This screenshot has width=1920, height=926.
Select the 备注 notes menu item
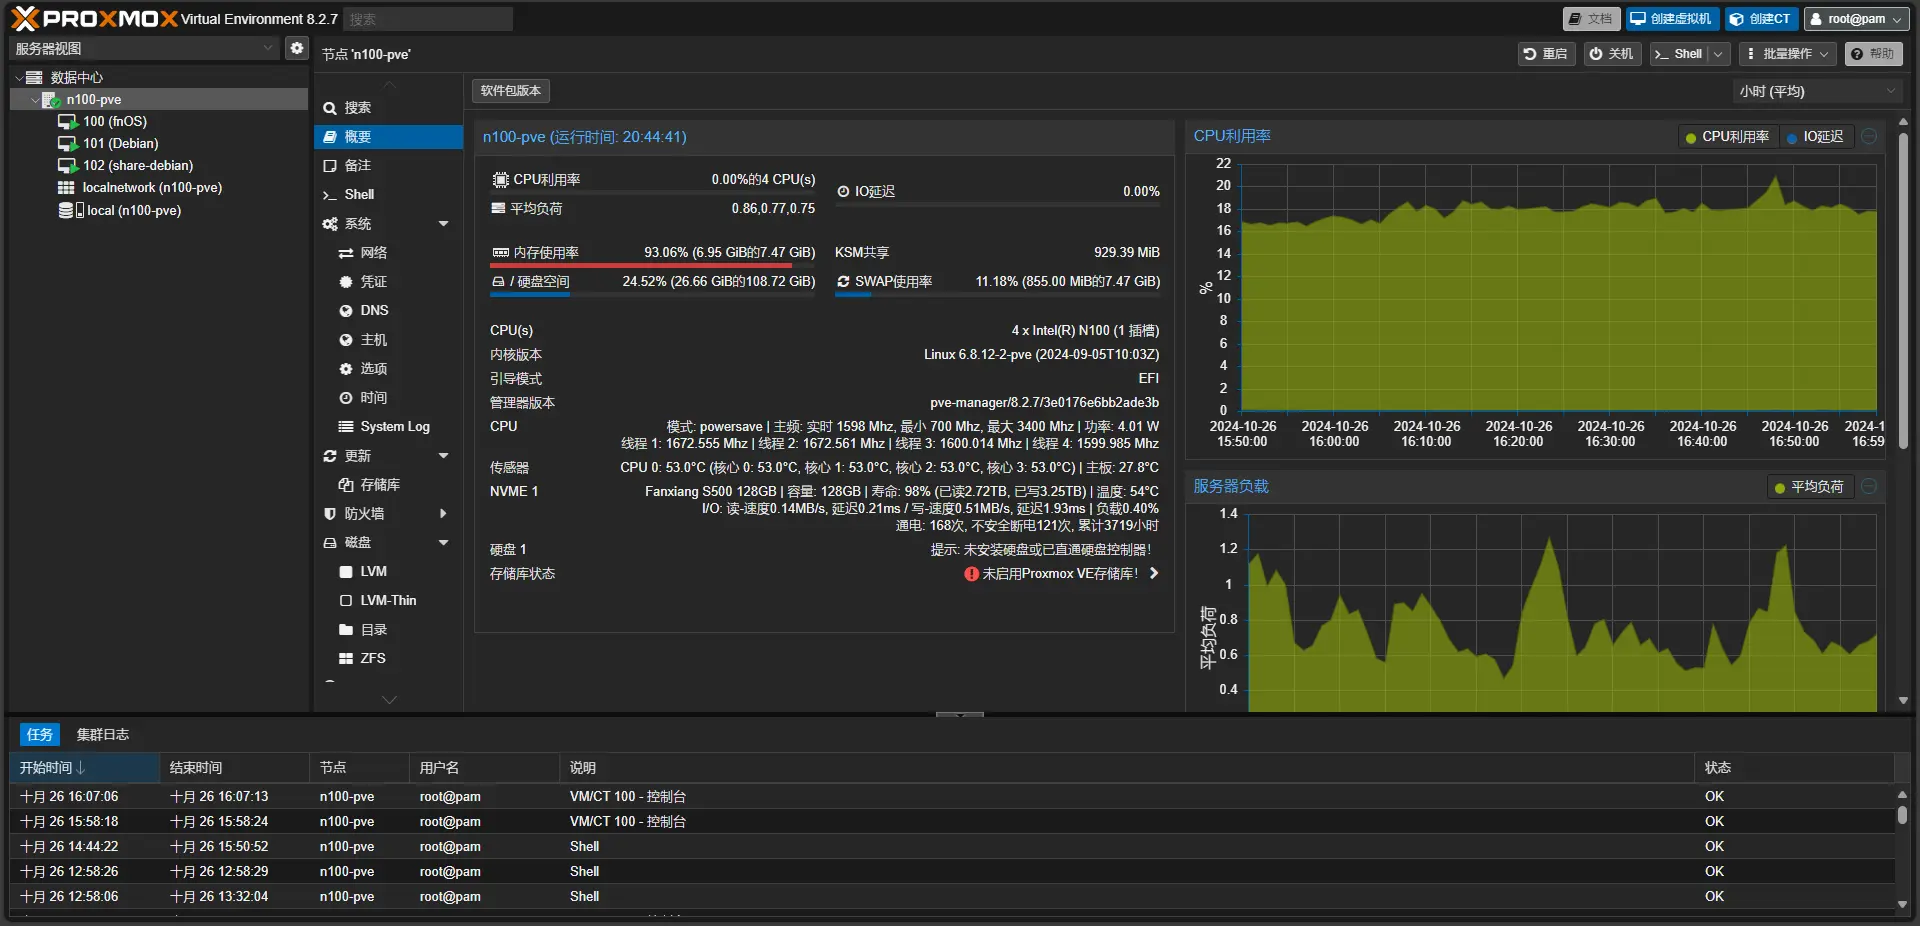pos(357,165)
